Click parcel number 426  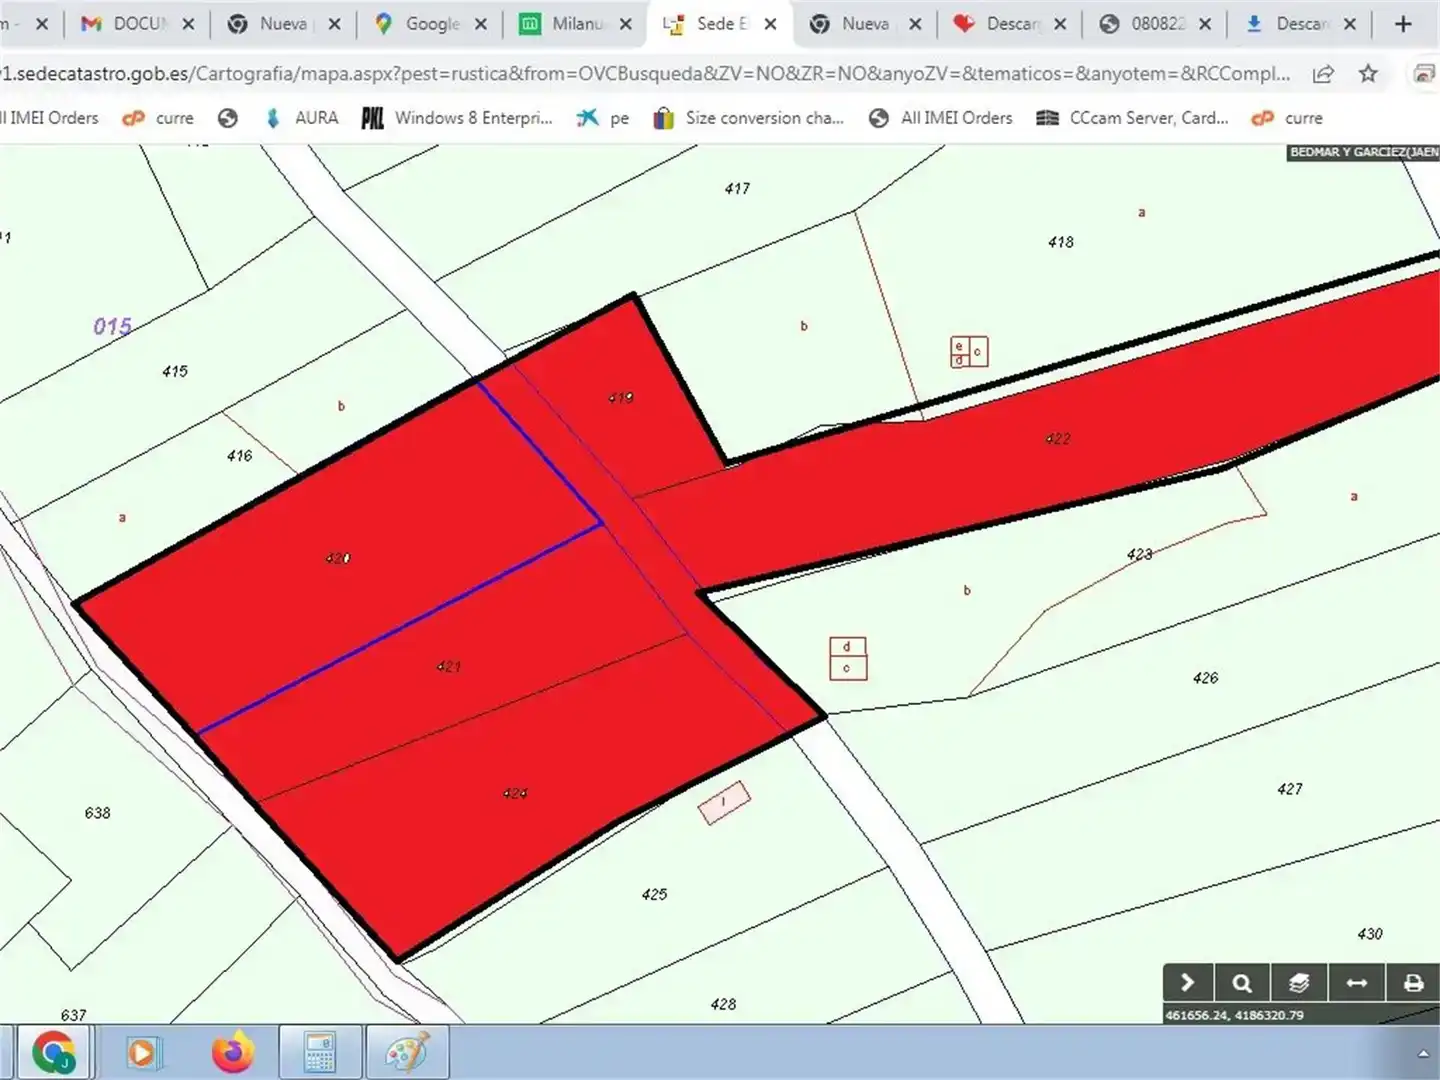click(x=1206, y=678)
